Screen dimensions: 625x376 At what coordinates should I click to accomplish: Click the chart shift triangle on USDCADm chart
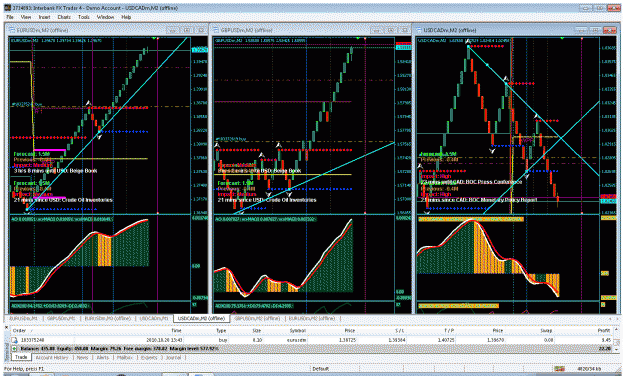pos(562,38)
